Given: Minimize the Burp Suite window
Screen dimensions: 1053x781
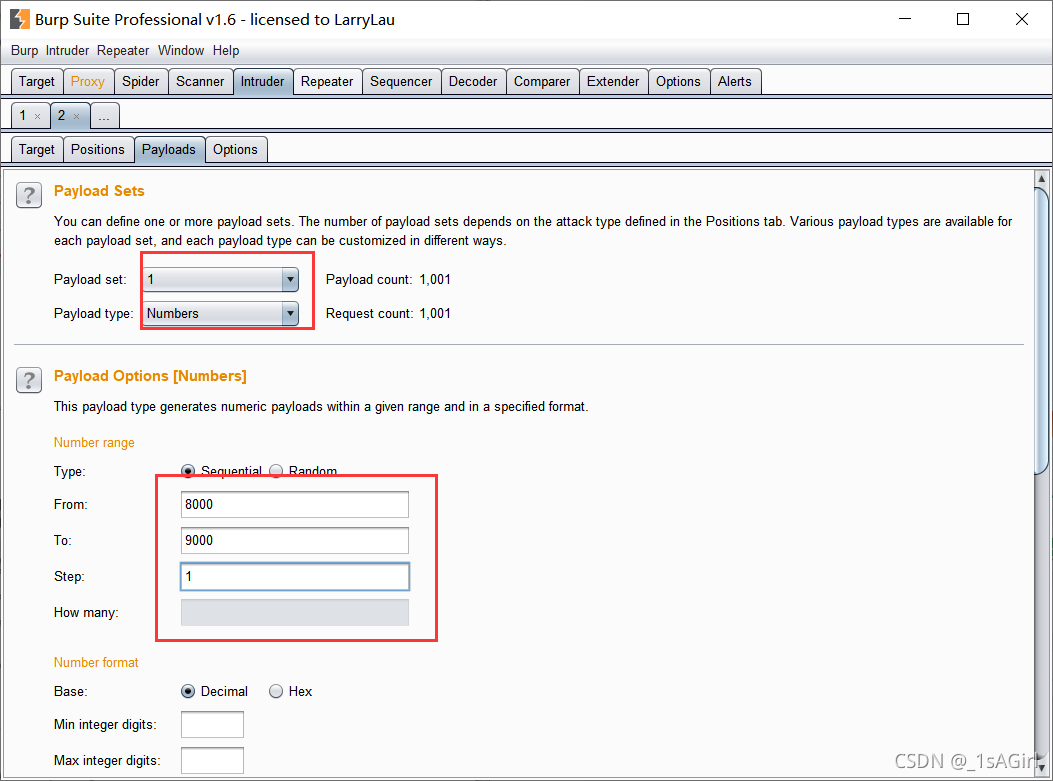Looking at the screenshot, I should [x=905, y=19].
